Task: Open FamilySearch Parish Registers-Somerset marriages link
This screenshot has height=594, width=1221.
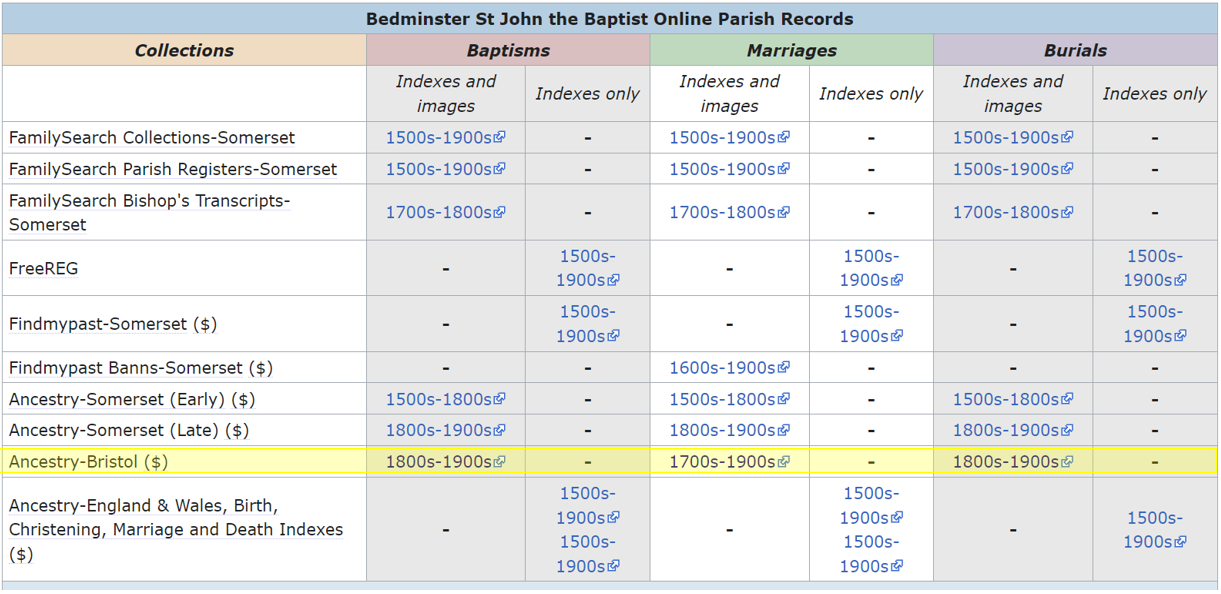Action: [729, 169]
